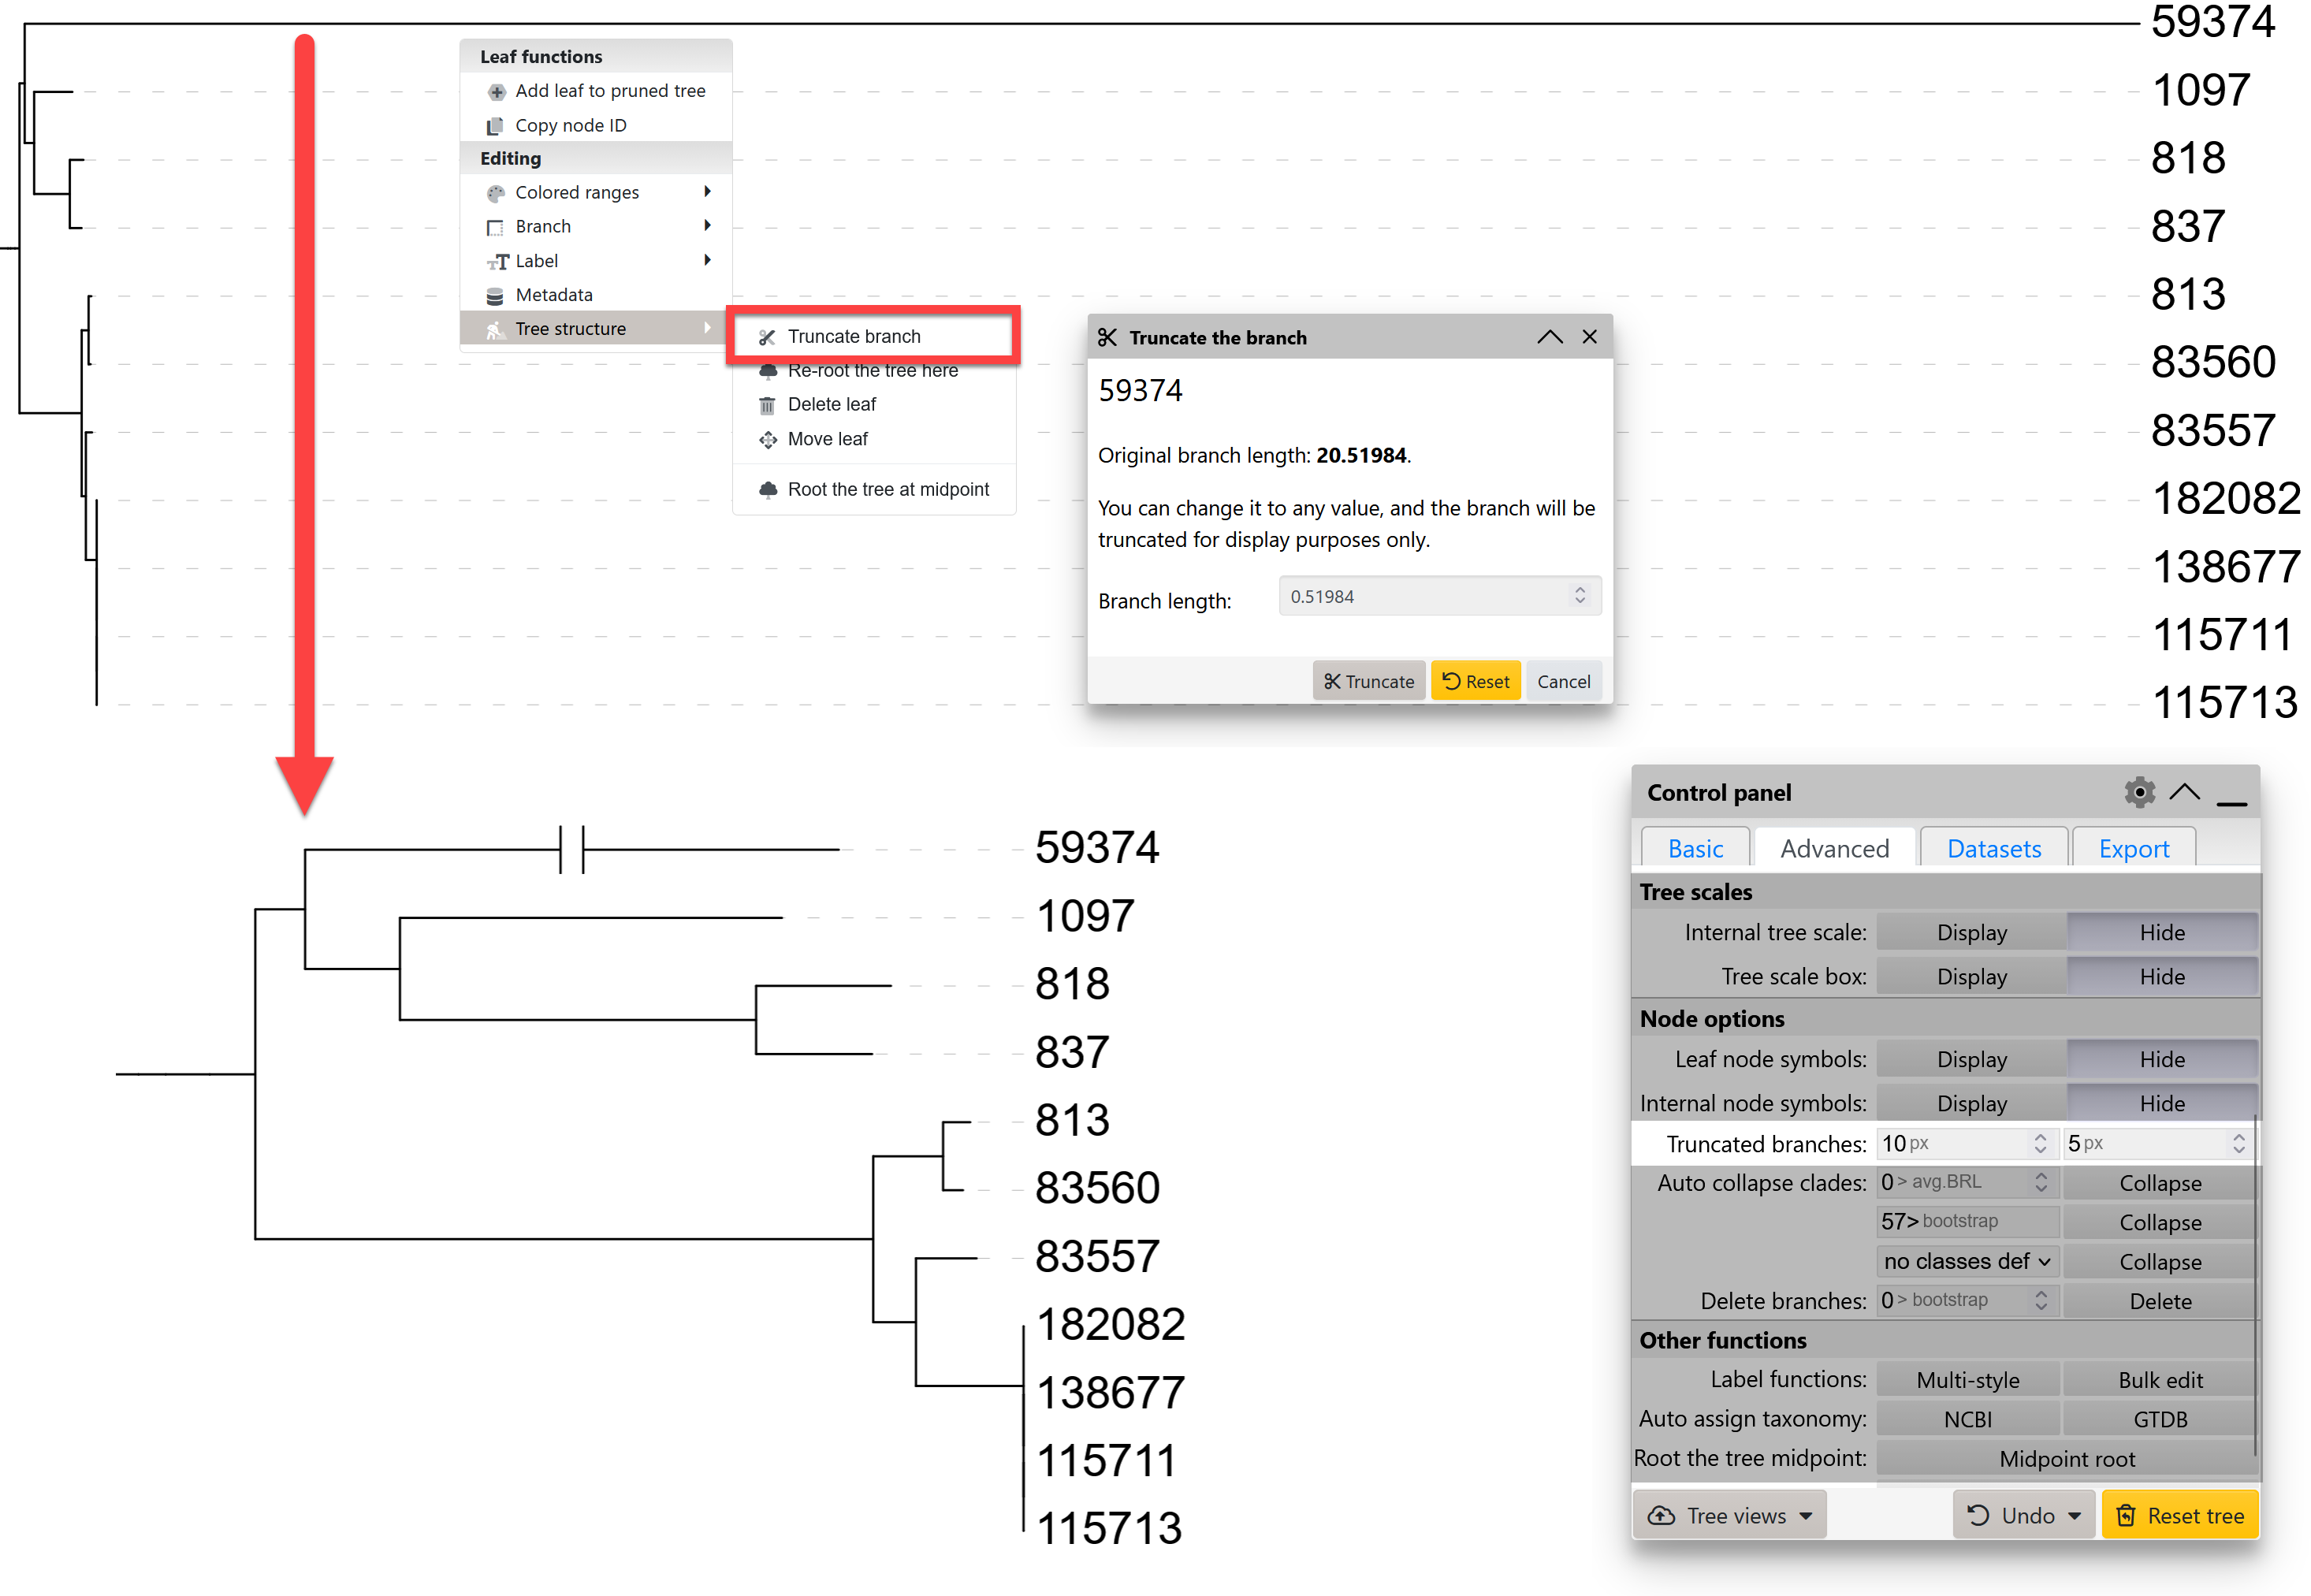
Task: Collapse the Truncate the branch dialog
Action: [1549, 337]
